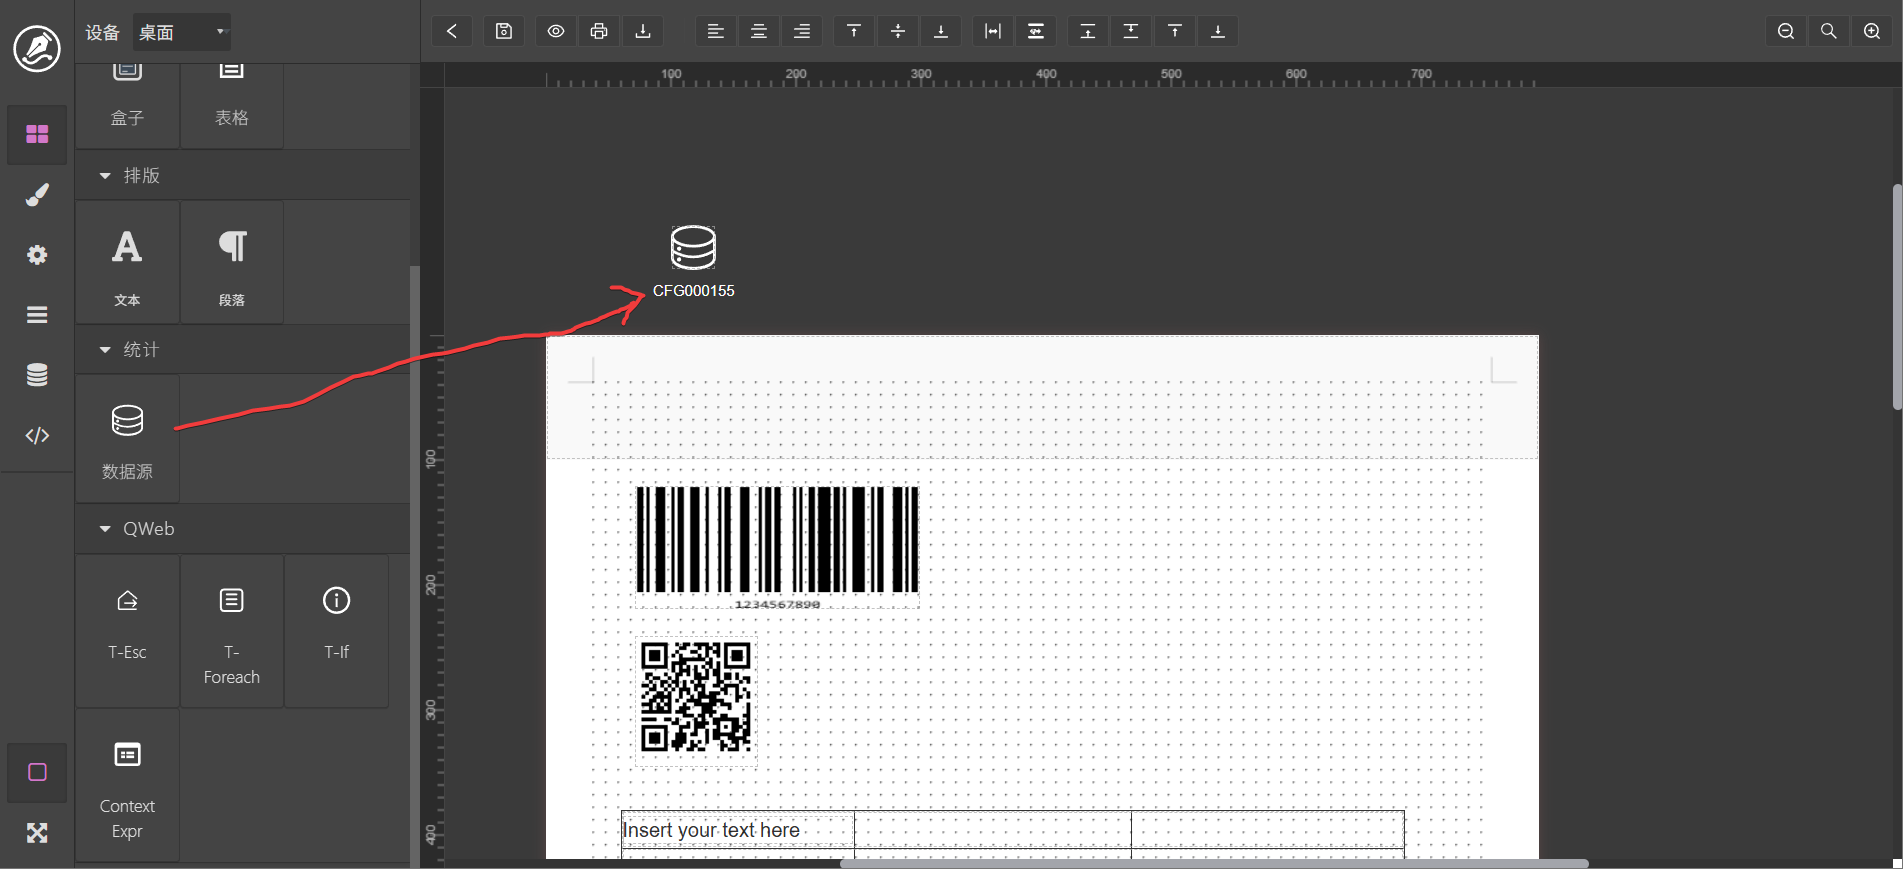Toggle fullscreen with the expand arrows icon

pos(37,832)
